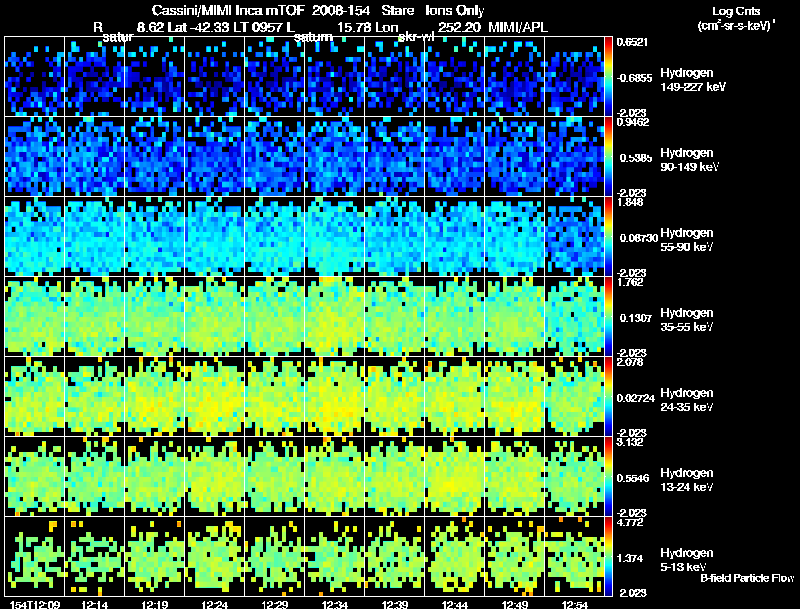This screenshot has width=800, height=609.
Task: Click the color bar maximum value 1.762
Action: pyautogui.click(x=630, y=282)
